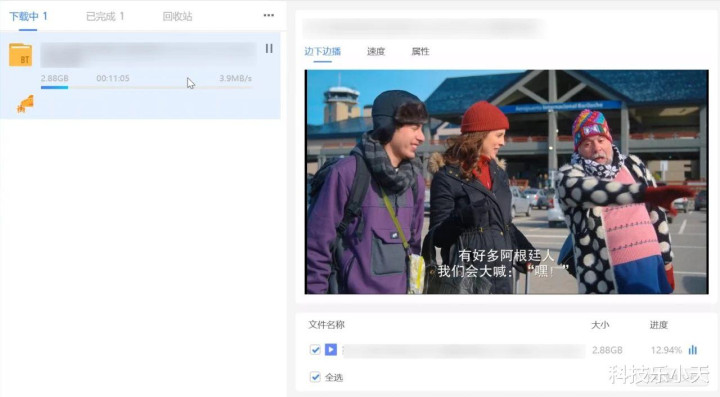Image resolution: width=720 pixels, height=397 pixels.
Task: Select the 边下边播 tab
Action: pyautogui.click(x=322, y=51)
